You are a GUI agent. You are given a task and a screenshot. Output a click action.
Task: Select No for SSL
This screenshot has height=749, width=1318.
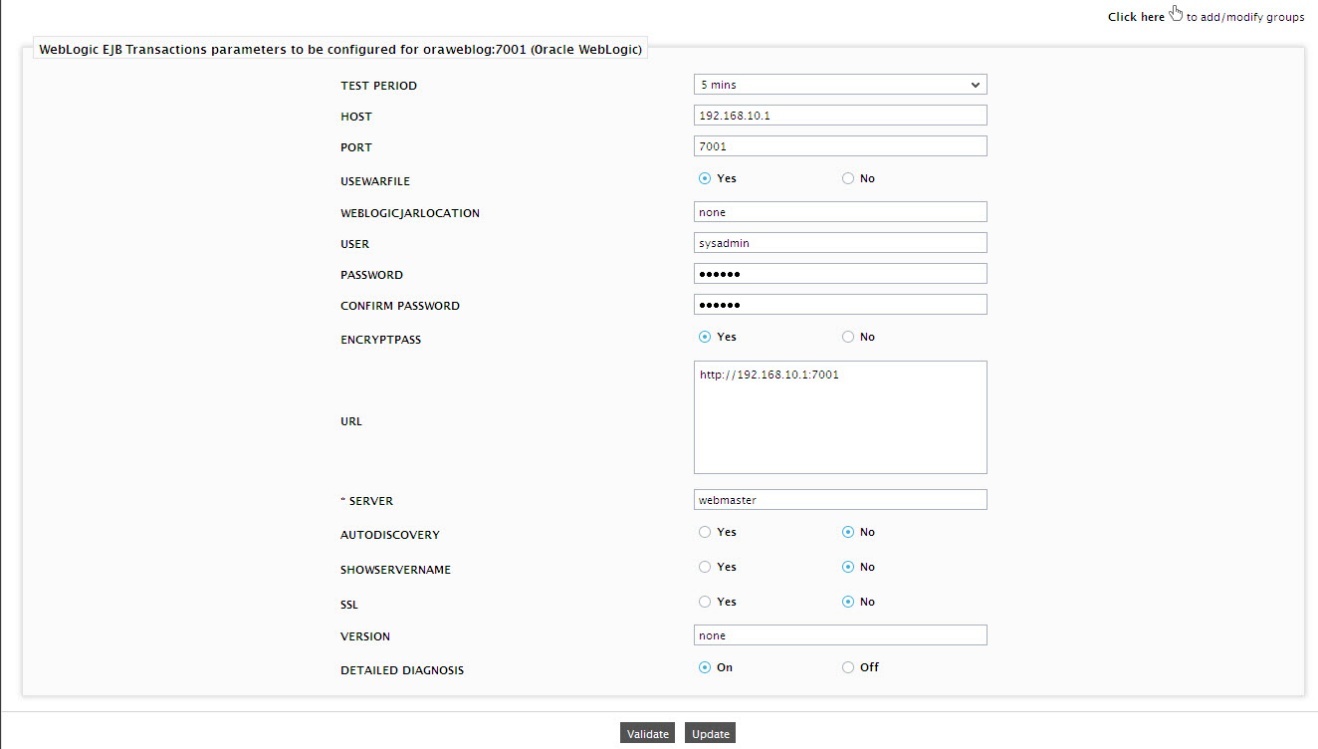tap(848, 601)
